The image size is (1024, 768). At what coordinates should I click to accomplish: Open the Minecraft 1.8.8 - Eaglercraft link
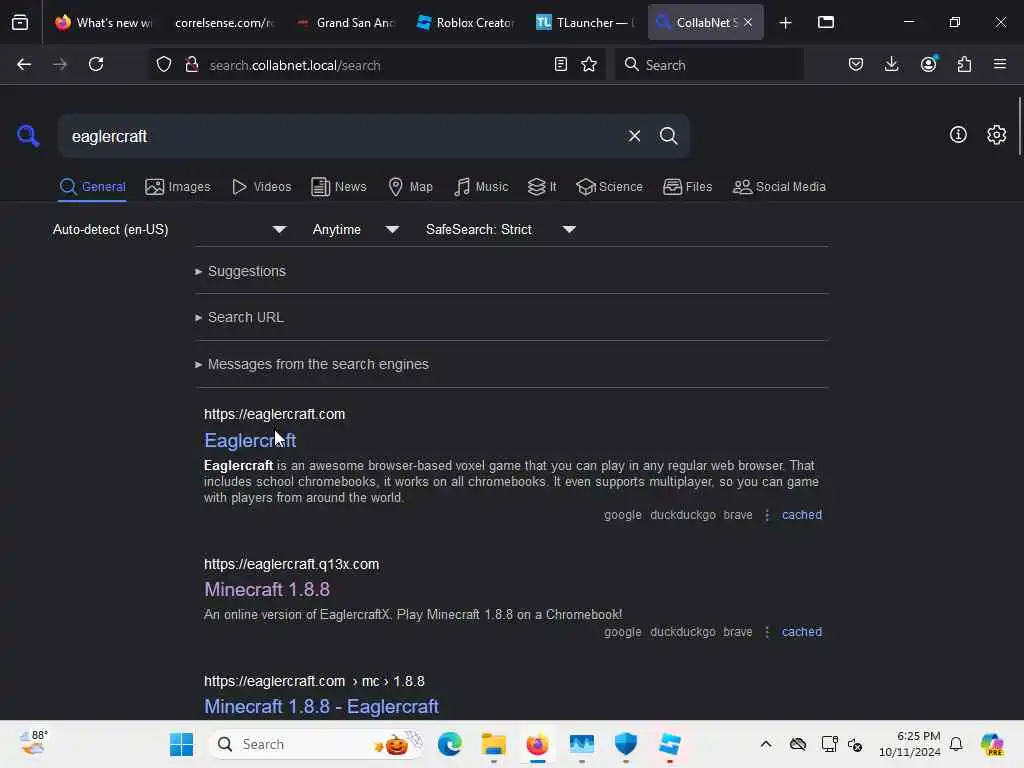click(321, 707)
